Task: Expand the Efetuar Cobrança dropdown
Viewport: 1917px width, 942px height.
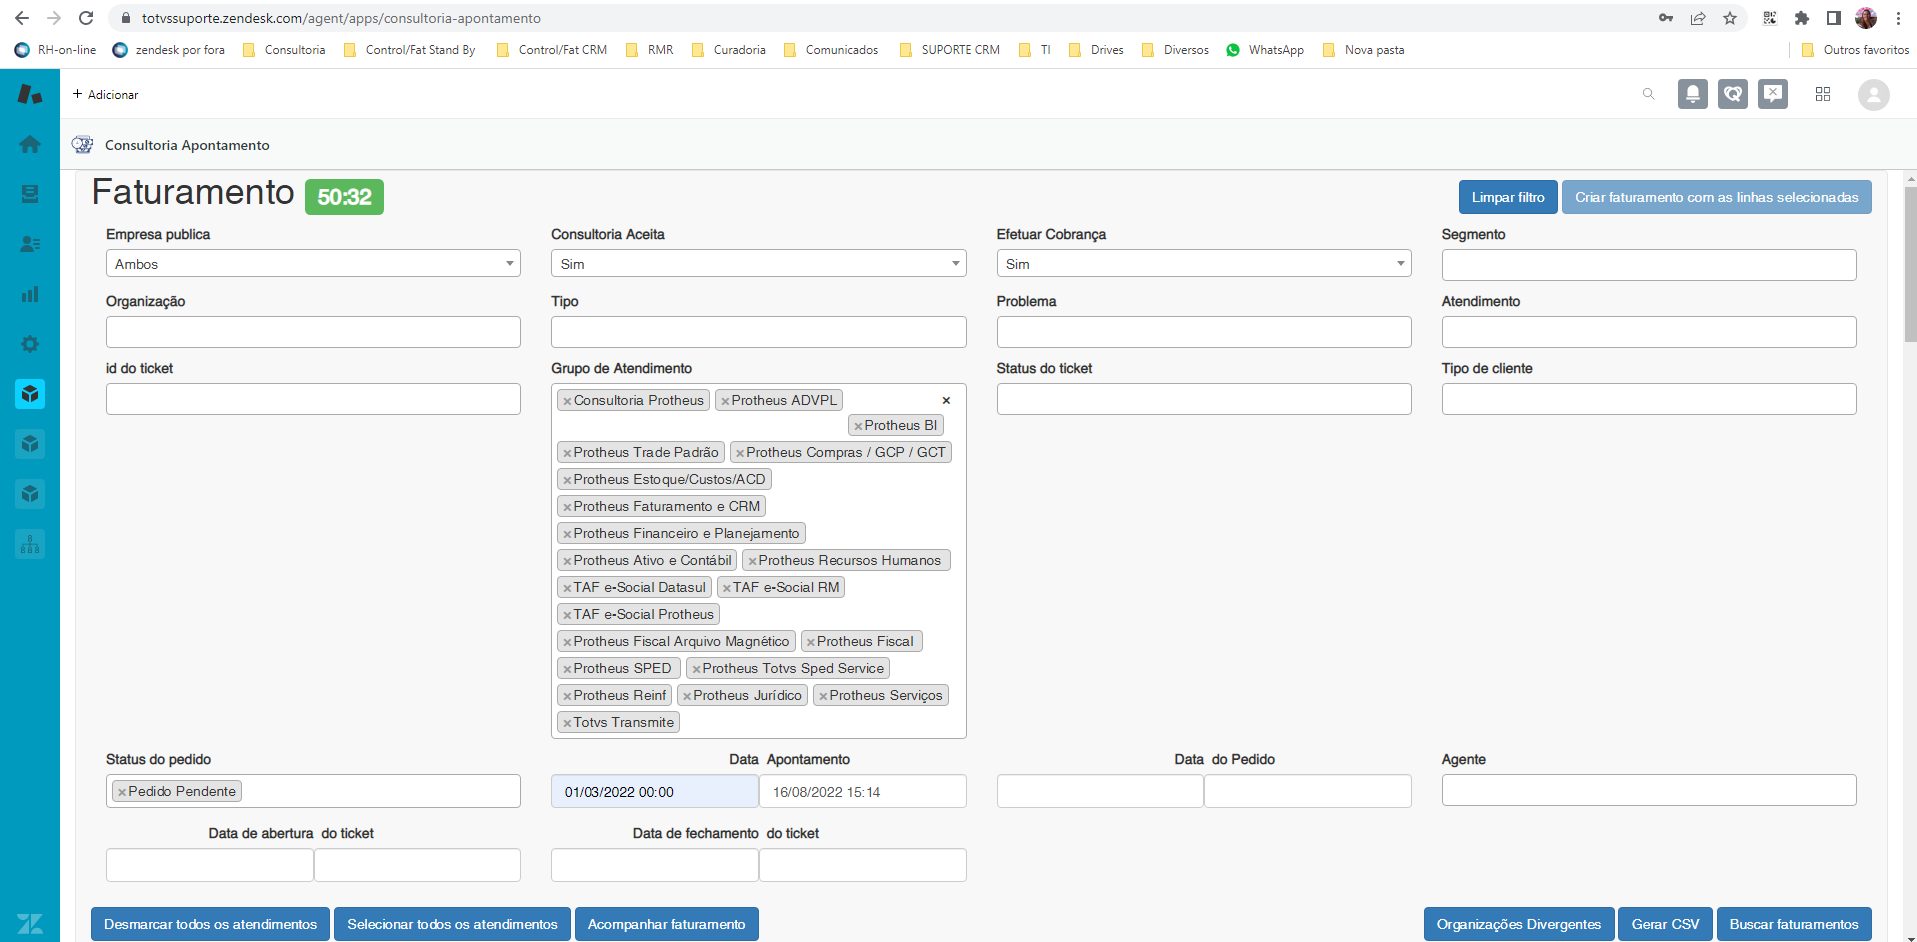Action: (1203, 264)
